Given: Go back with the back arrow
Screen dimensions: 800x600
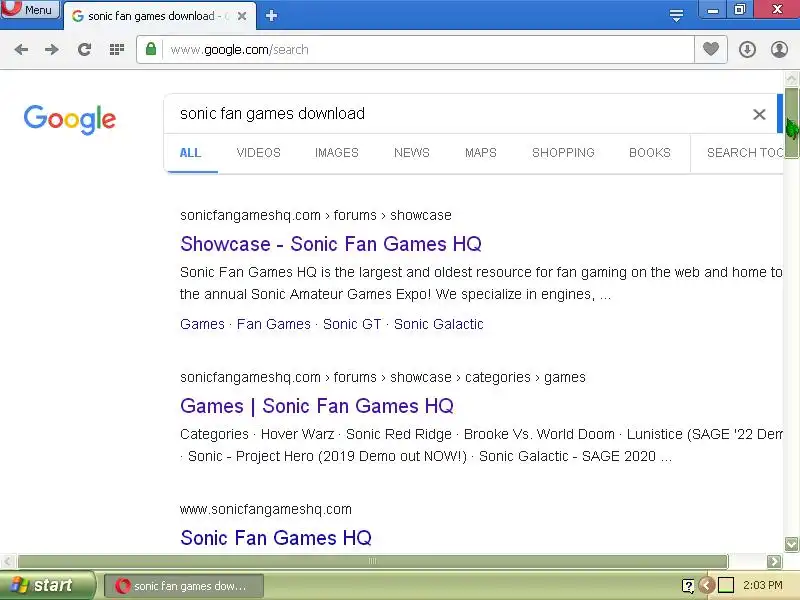Looking at the screenshot, I should pyautogui.click(x=21, y=49).
